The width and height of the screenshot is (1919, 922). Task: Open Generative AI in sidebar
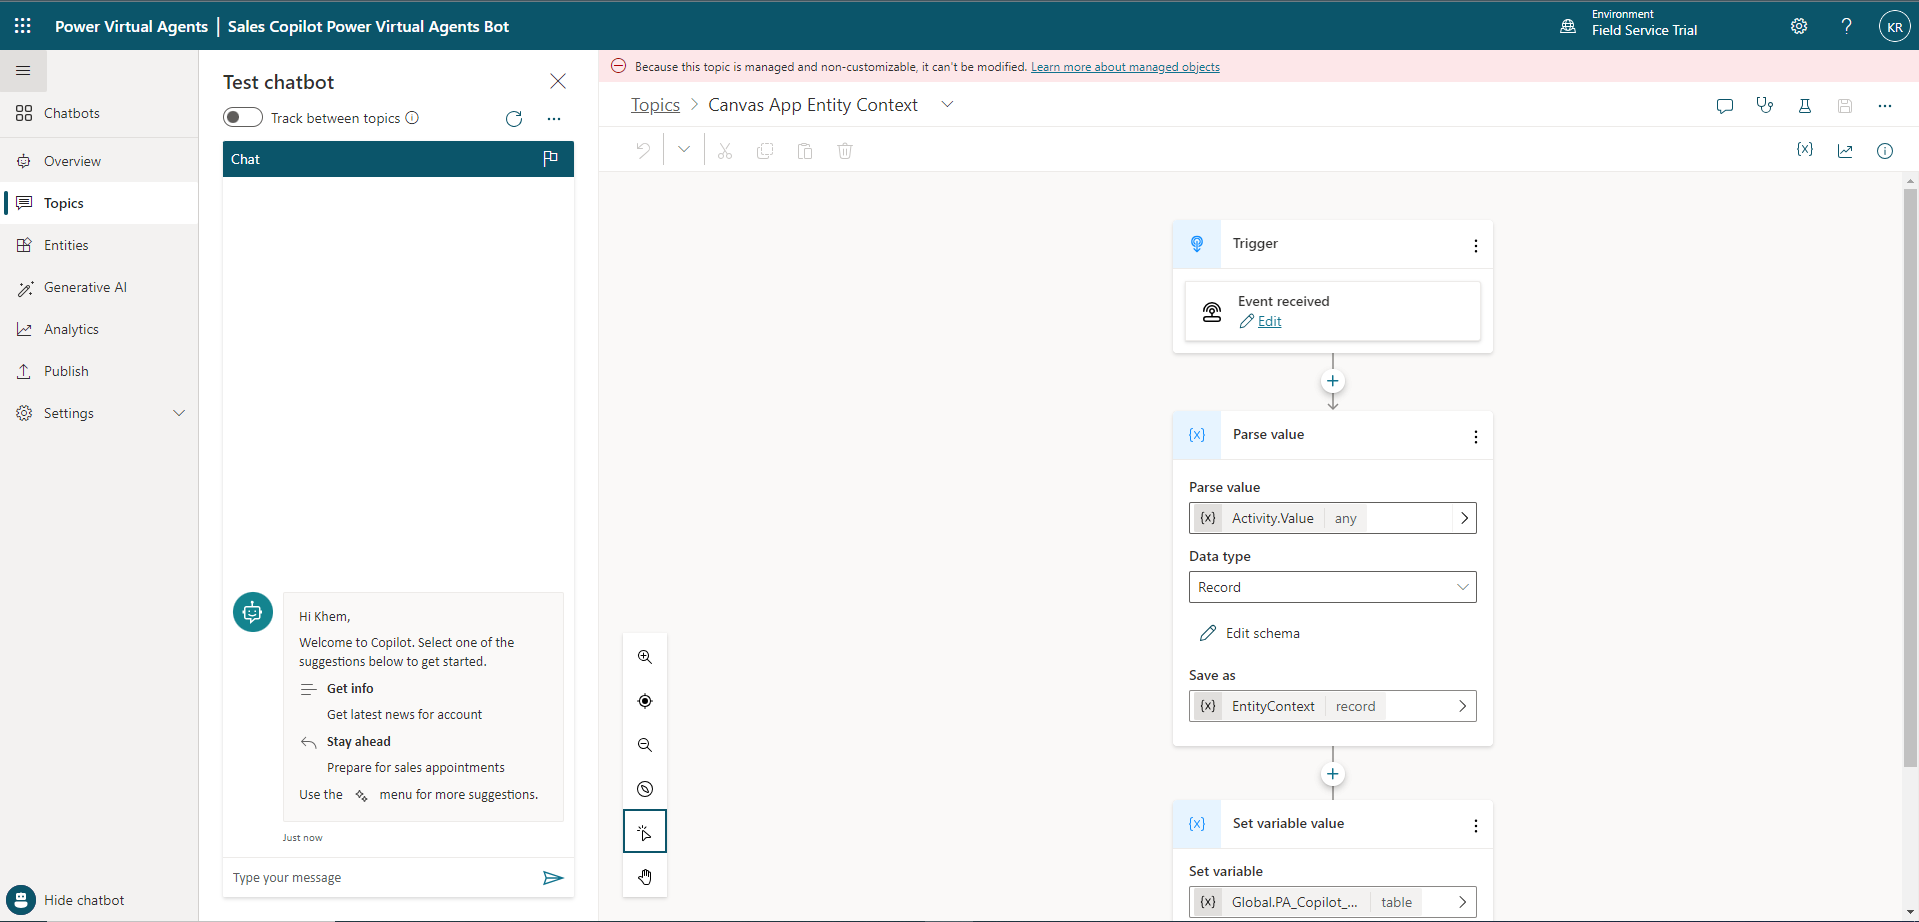click(85, 287)
